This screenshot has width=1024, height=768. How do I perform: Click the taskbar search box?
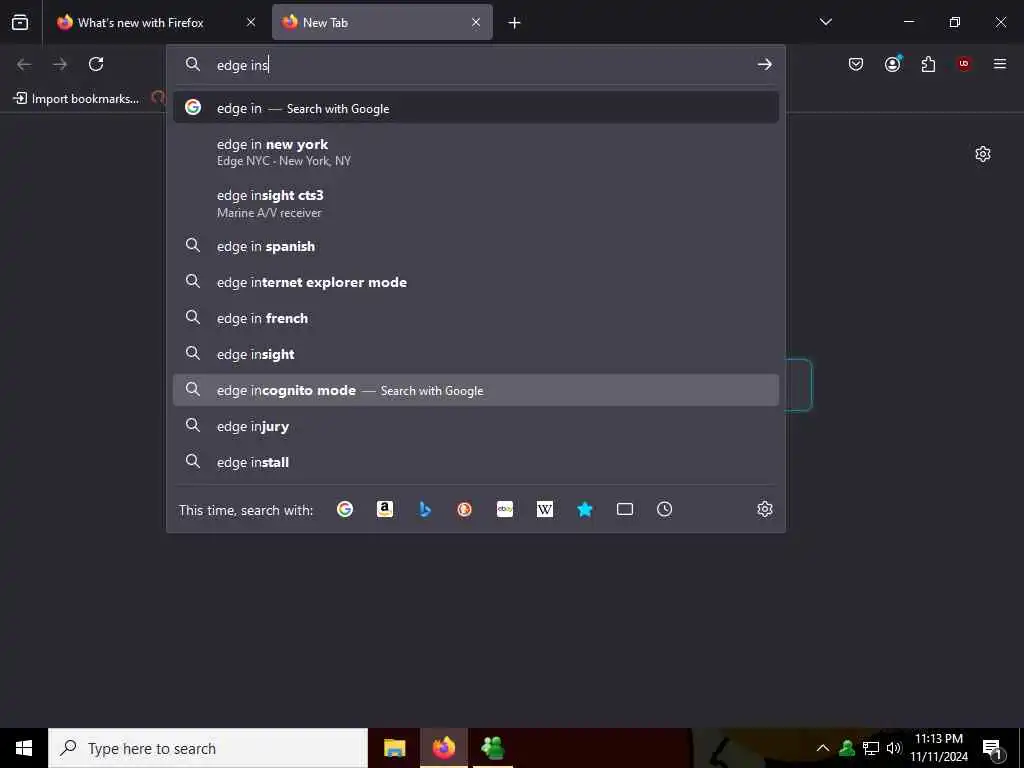(x=208, y=748)
